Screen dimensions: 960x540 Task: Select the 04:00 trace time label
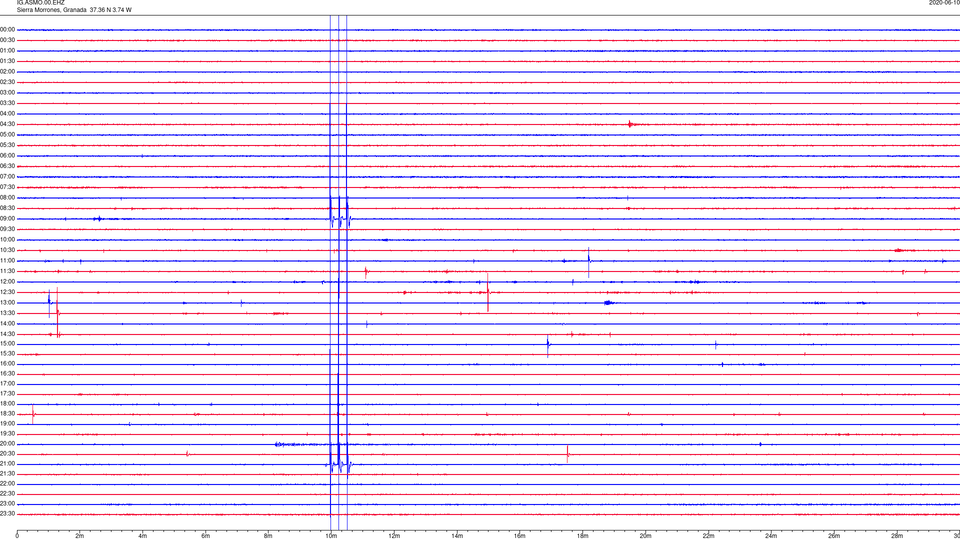coord(8,114)
